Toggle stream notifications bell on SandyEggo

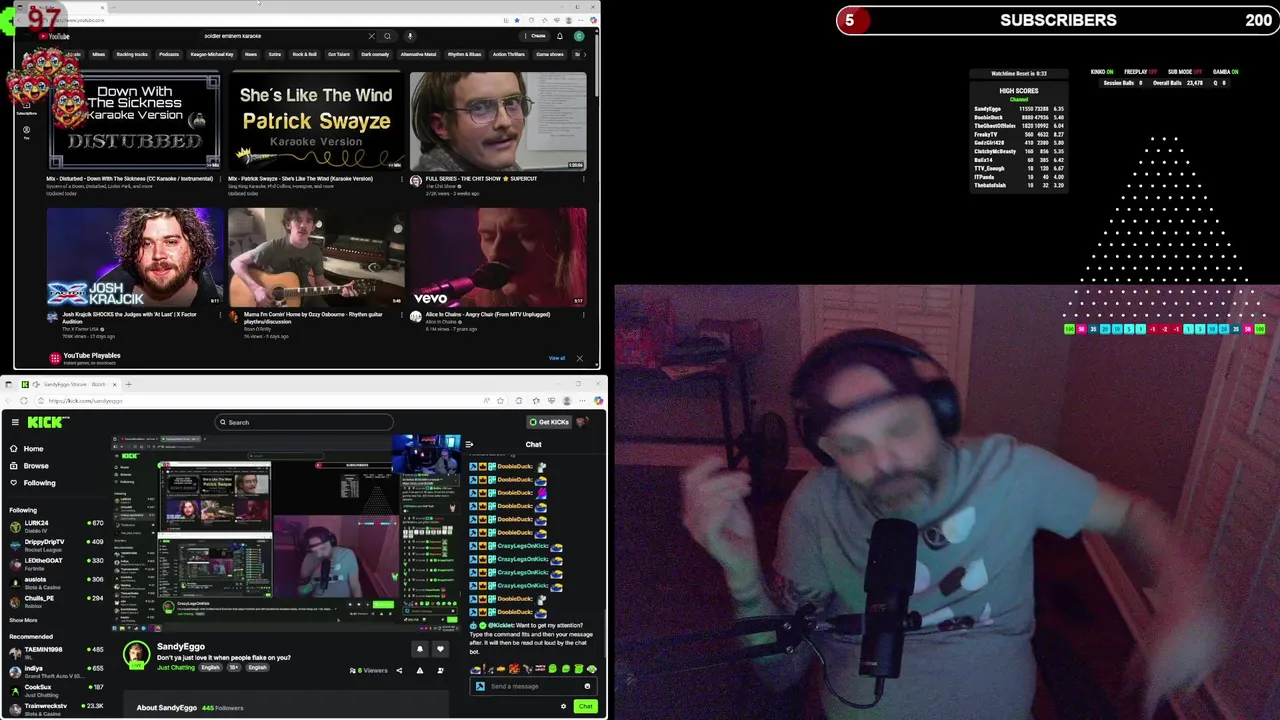click(420, 649)
